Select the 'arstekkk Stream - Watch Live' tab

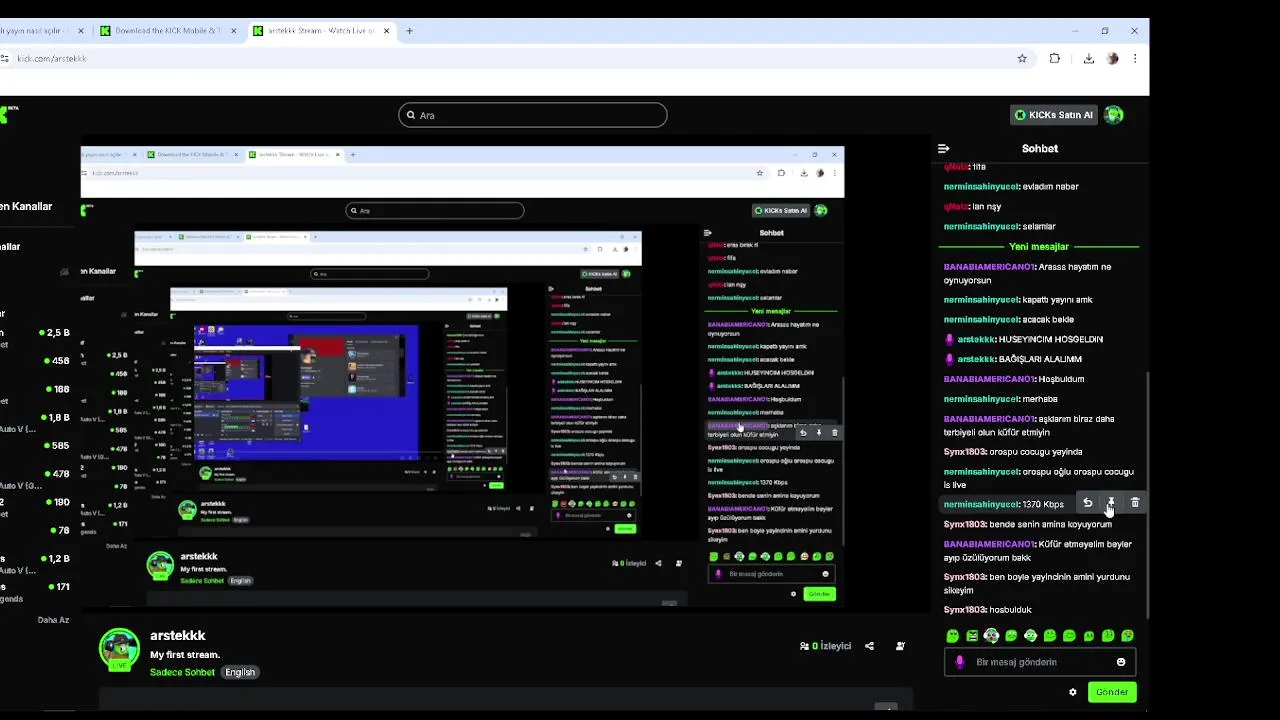pos(320,31)
